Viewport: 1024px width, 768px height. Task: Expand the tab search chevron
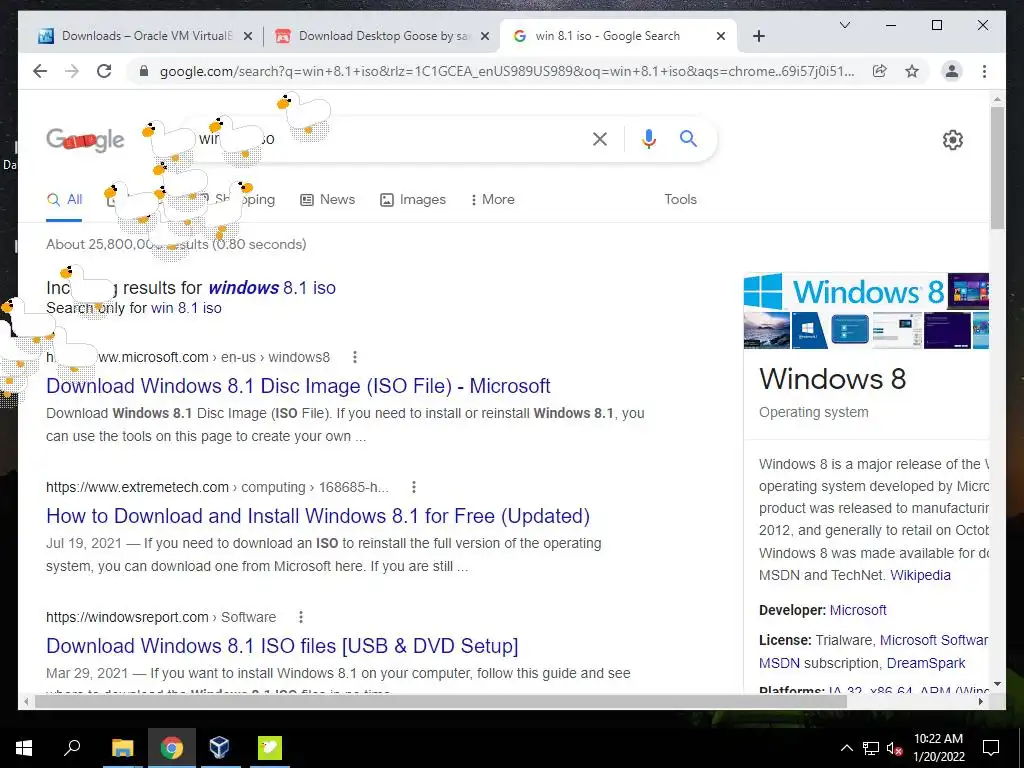[844, 25]
